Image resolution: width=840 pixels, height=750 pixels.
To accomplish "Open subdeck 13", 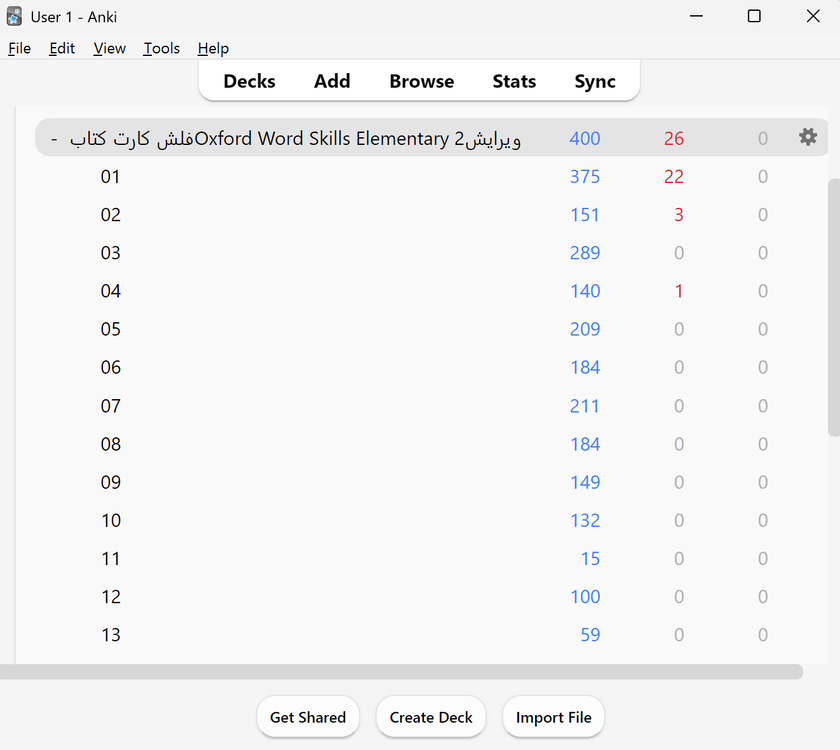I will (x=111, y=635).
